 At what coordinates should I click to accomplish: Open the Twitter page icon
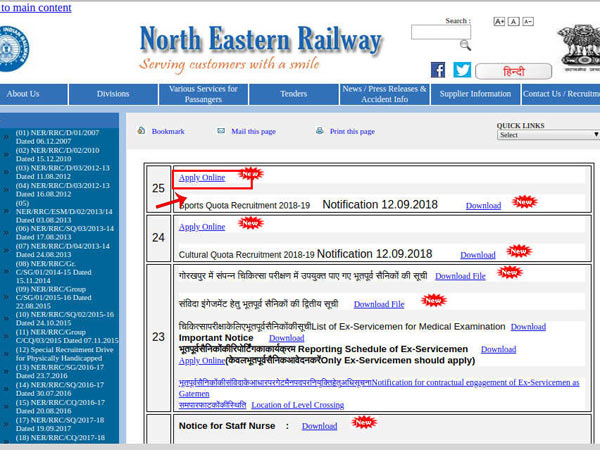[x=462, y=70]
